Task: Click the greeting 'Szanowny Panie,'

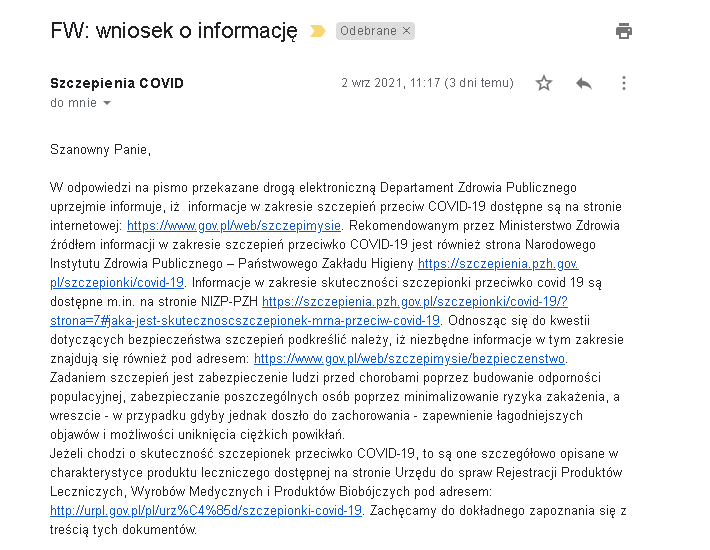Action: point(101,150)
